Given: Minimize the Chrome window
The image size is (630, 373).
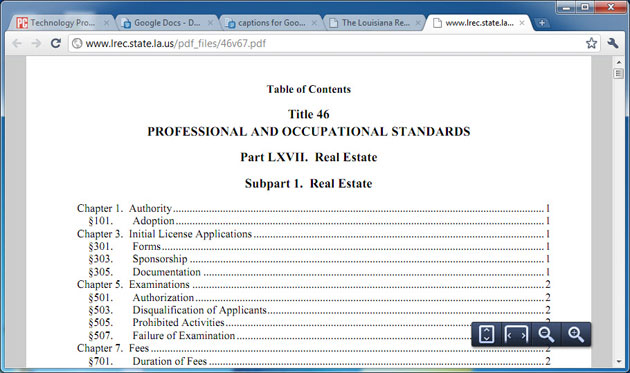Looking at the screenshot, I should click(x=567, y=7).
